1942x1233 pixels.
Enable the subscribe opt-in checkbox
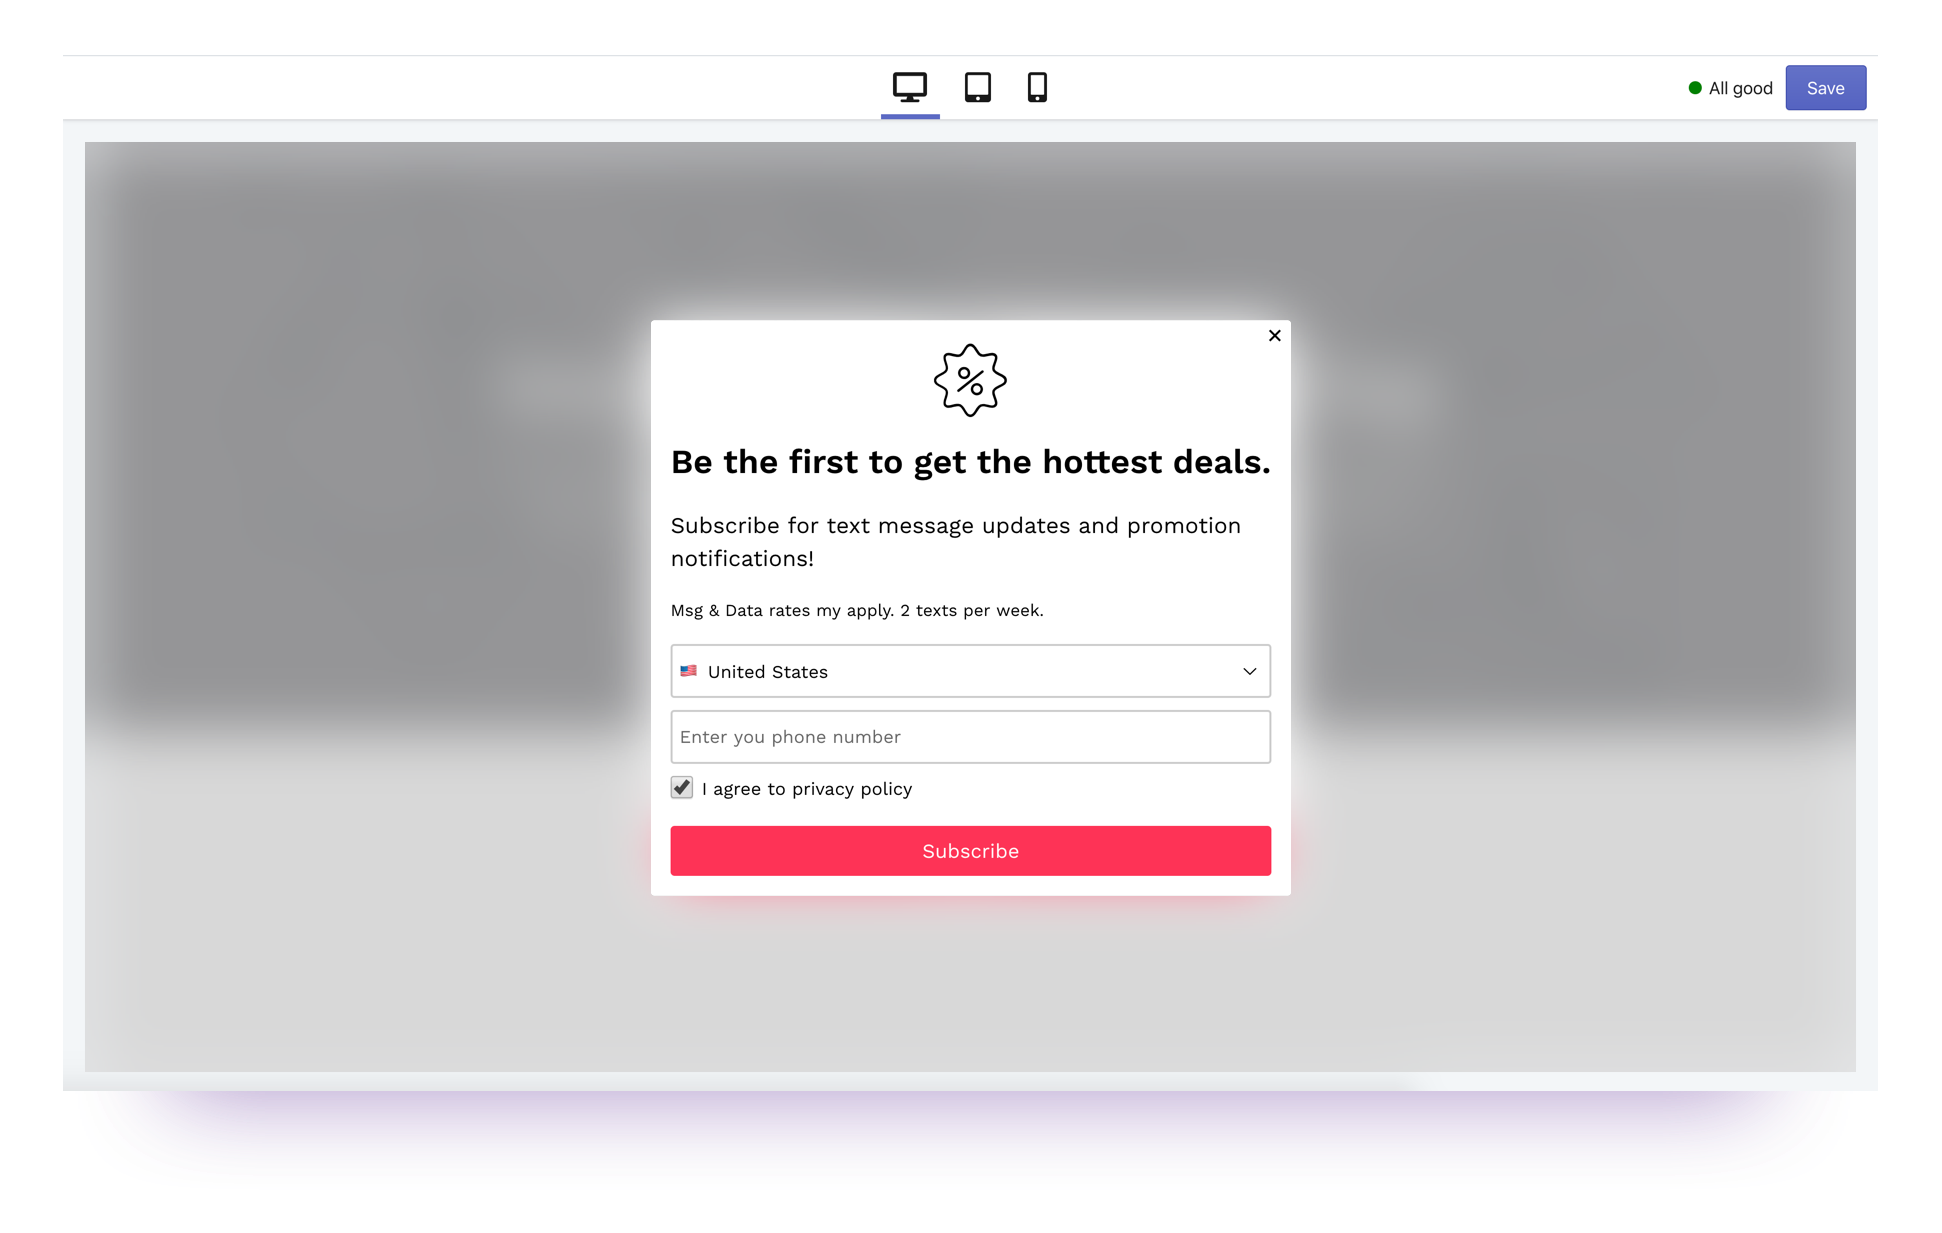679,788
